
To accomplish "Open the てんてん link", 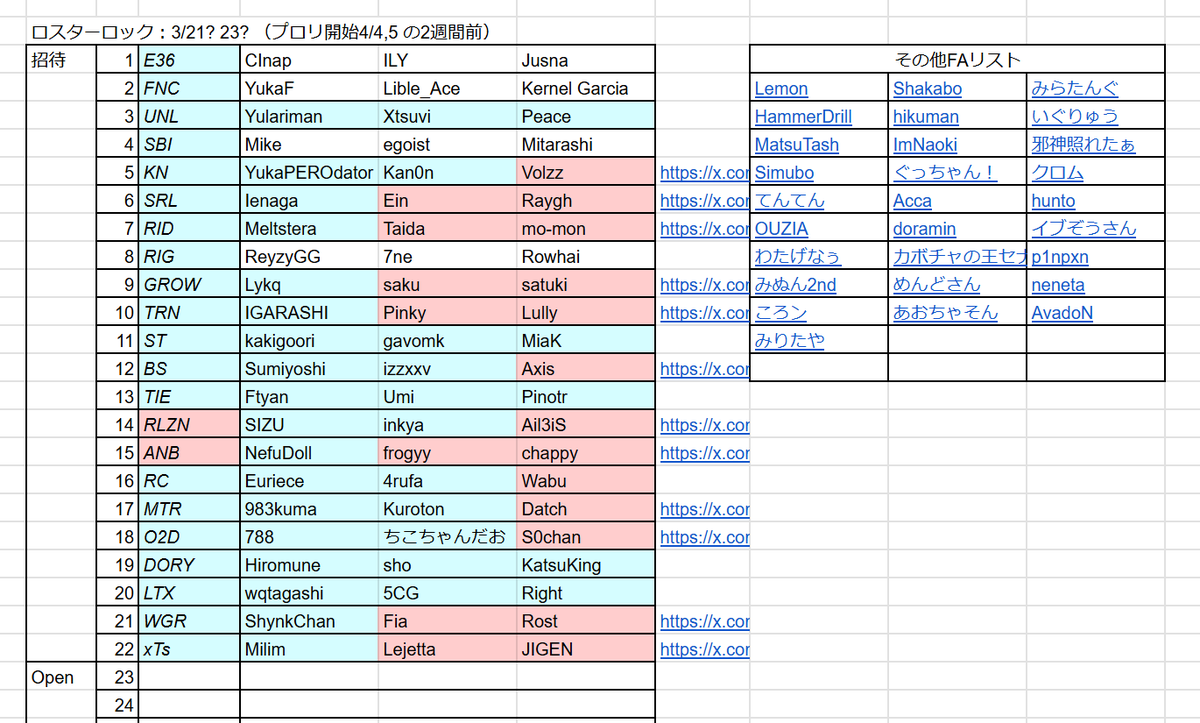I will click(x=790, y=200).
